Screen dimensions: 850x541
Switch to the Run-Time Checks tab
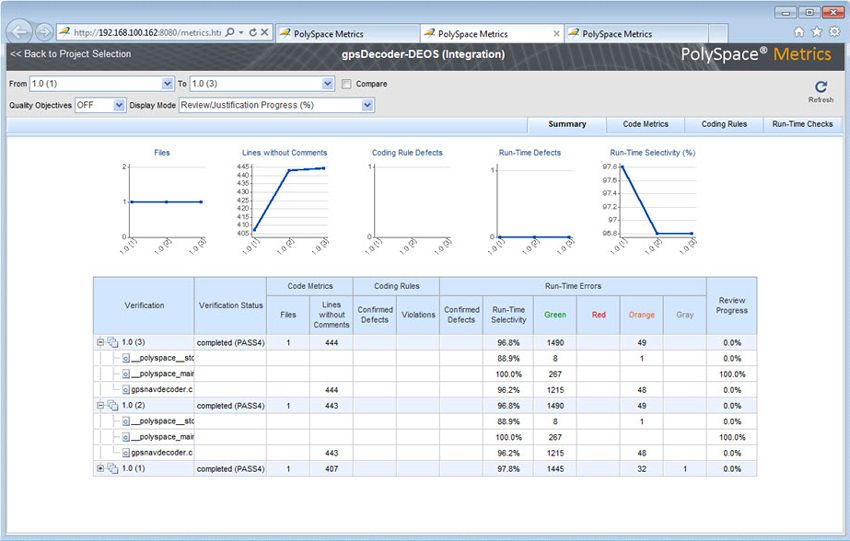pos(802,124)
